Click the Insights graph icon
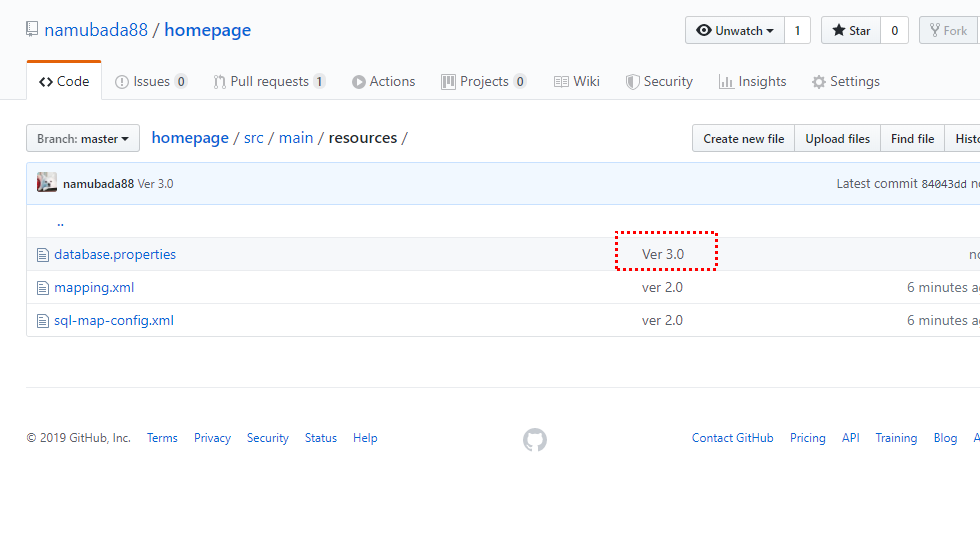This screenshot has width=980, height=560. tap(726, 82)
